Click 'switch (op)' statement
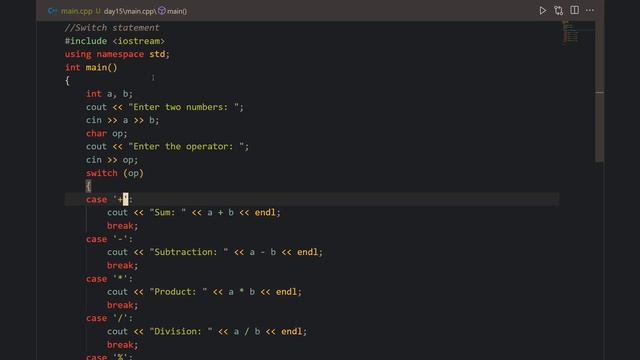Image resolution: width=640 pixels, height=360 pixels. [115, 173]
